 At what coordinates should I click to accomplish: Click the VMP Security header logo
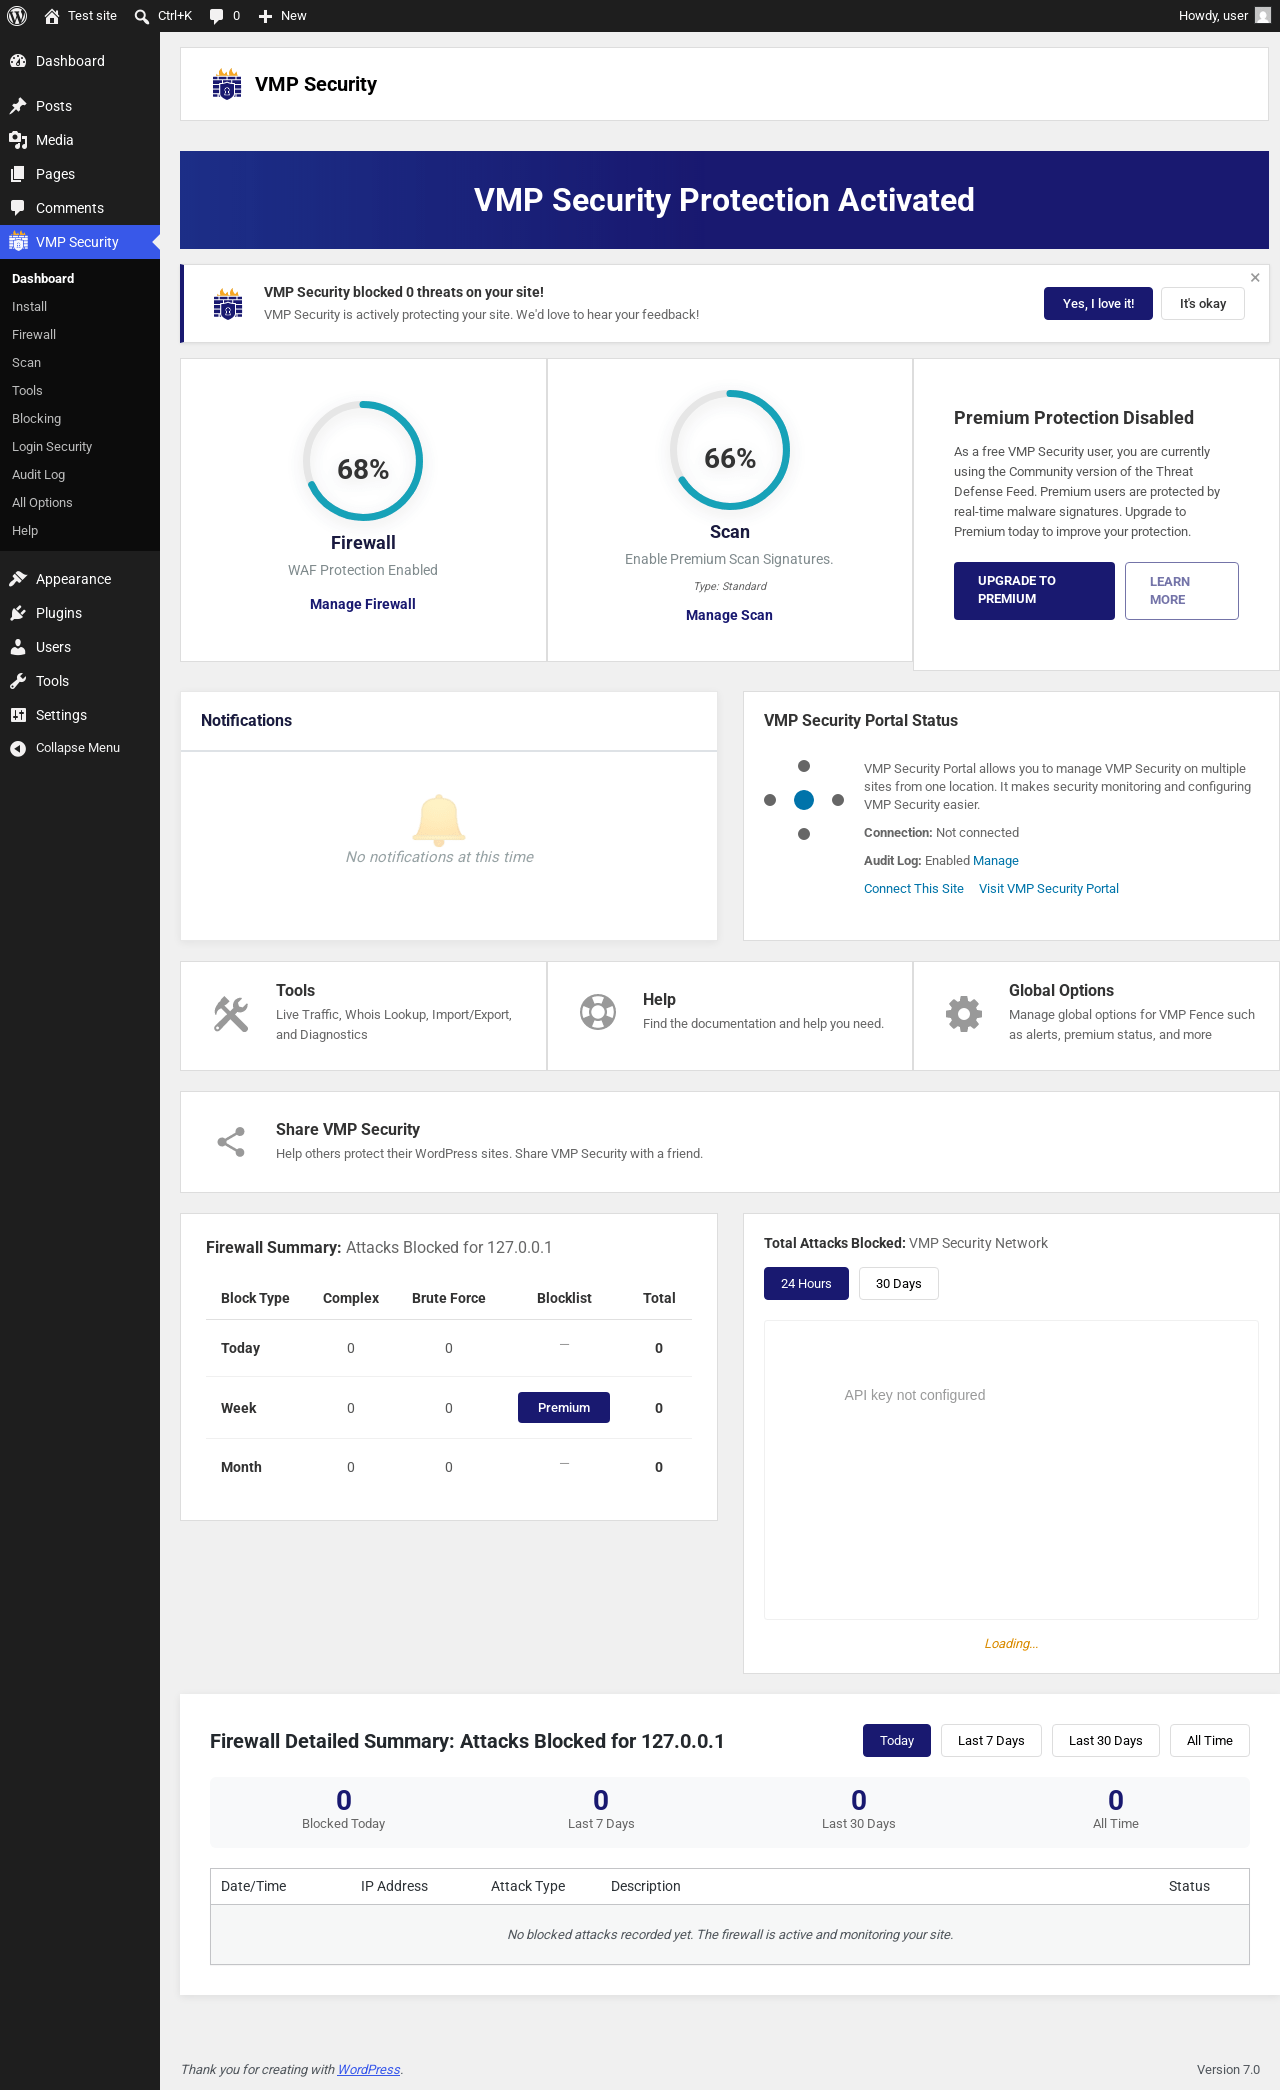click(227, 85)
